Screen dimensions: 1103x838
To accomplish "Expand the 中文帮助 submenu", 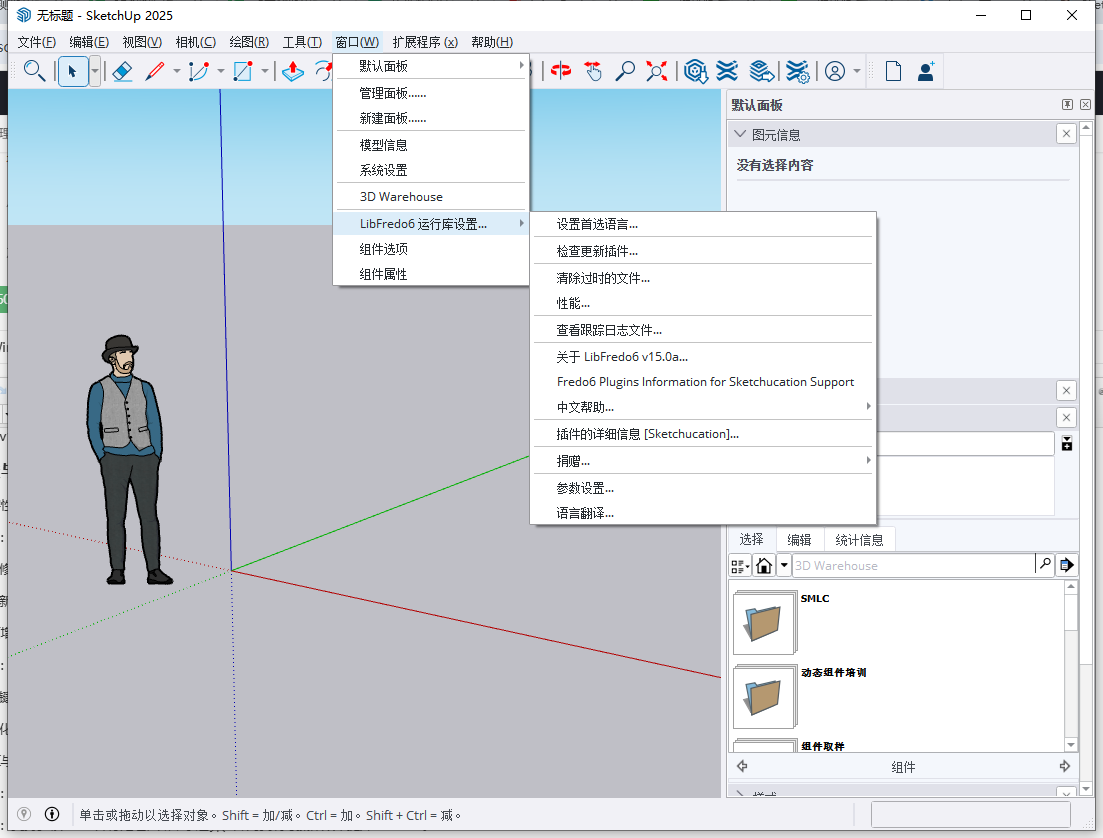I will (703, 407).
